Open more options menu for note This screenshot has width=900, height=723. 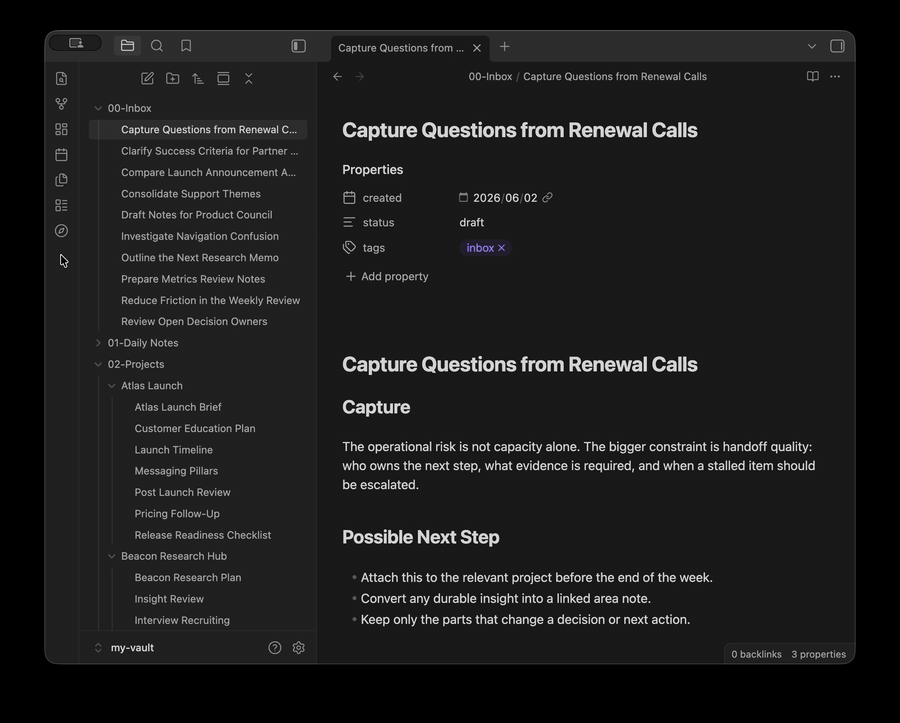(835, 76)
